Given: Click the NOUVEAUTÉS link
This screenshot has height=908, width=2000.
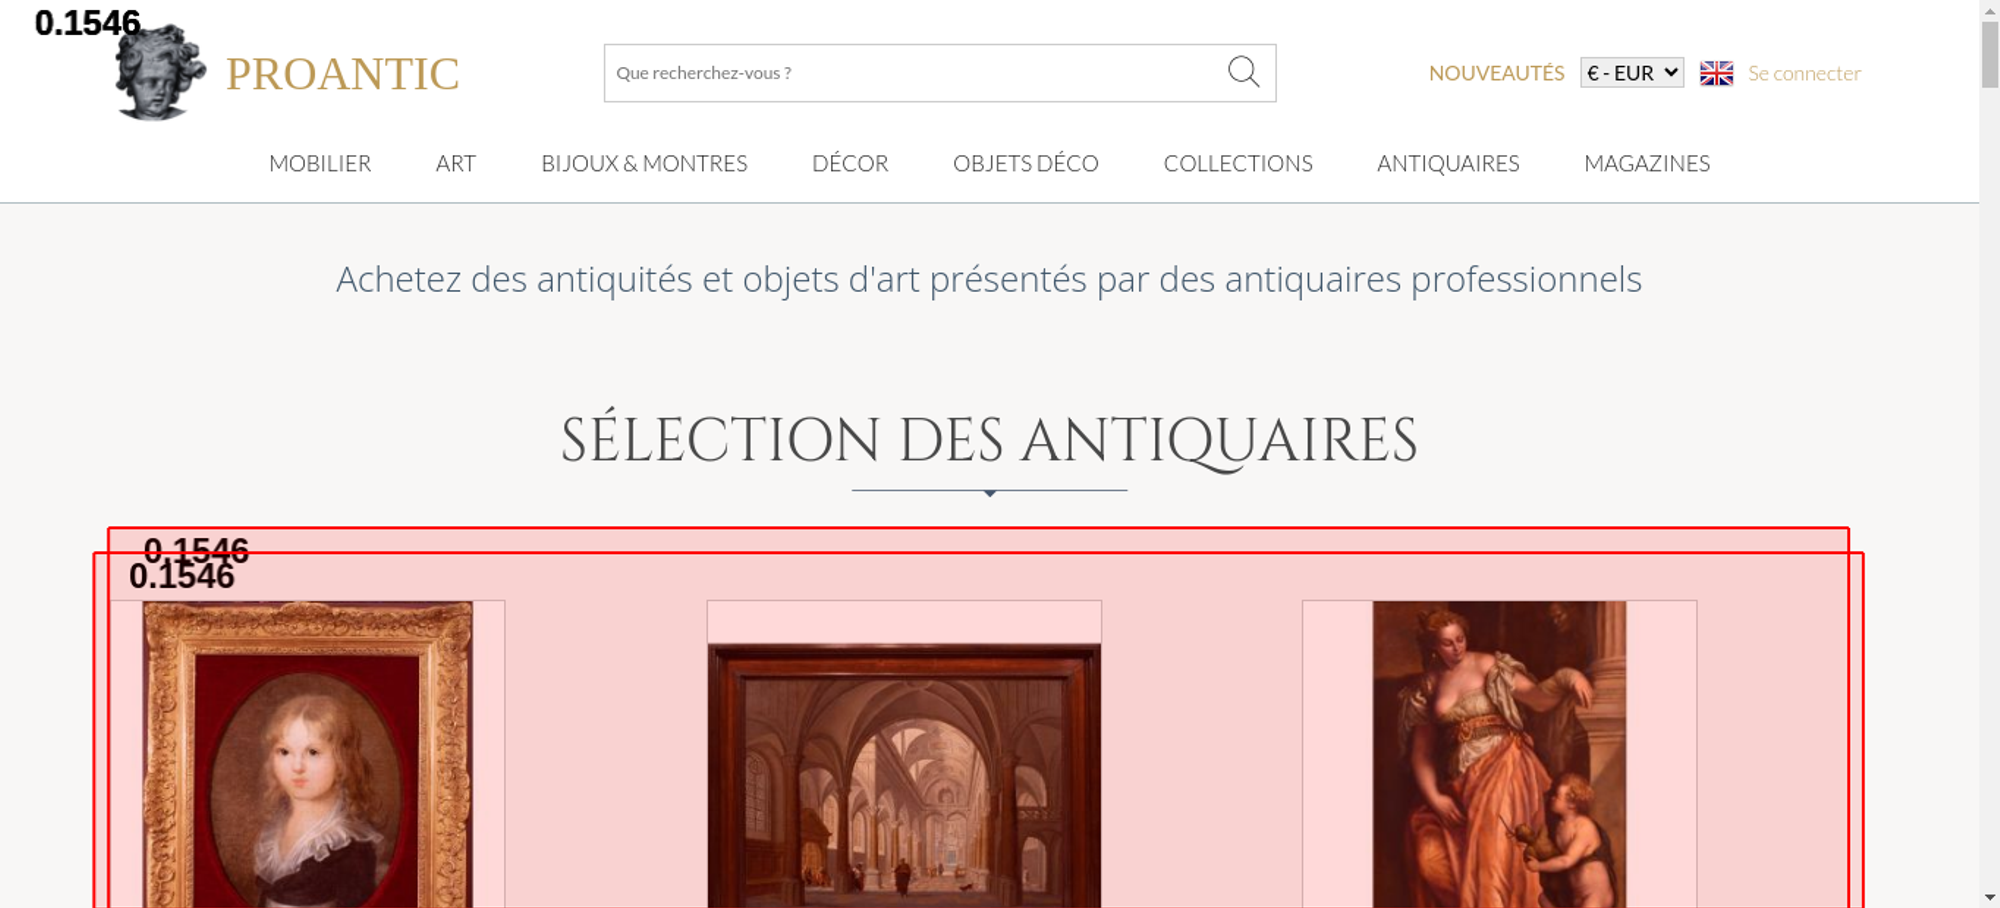Looking at the screenshot, I should (x=1496, y=73).
